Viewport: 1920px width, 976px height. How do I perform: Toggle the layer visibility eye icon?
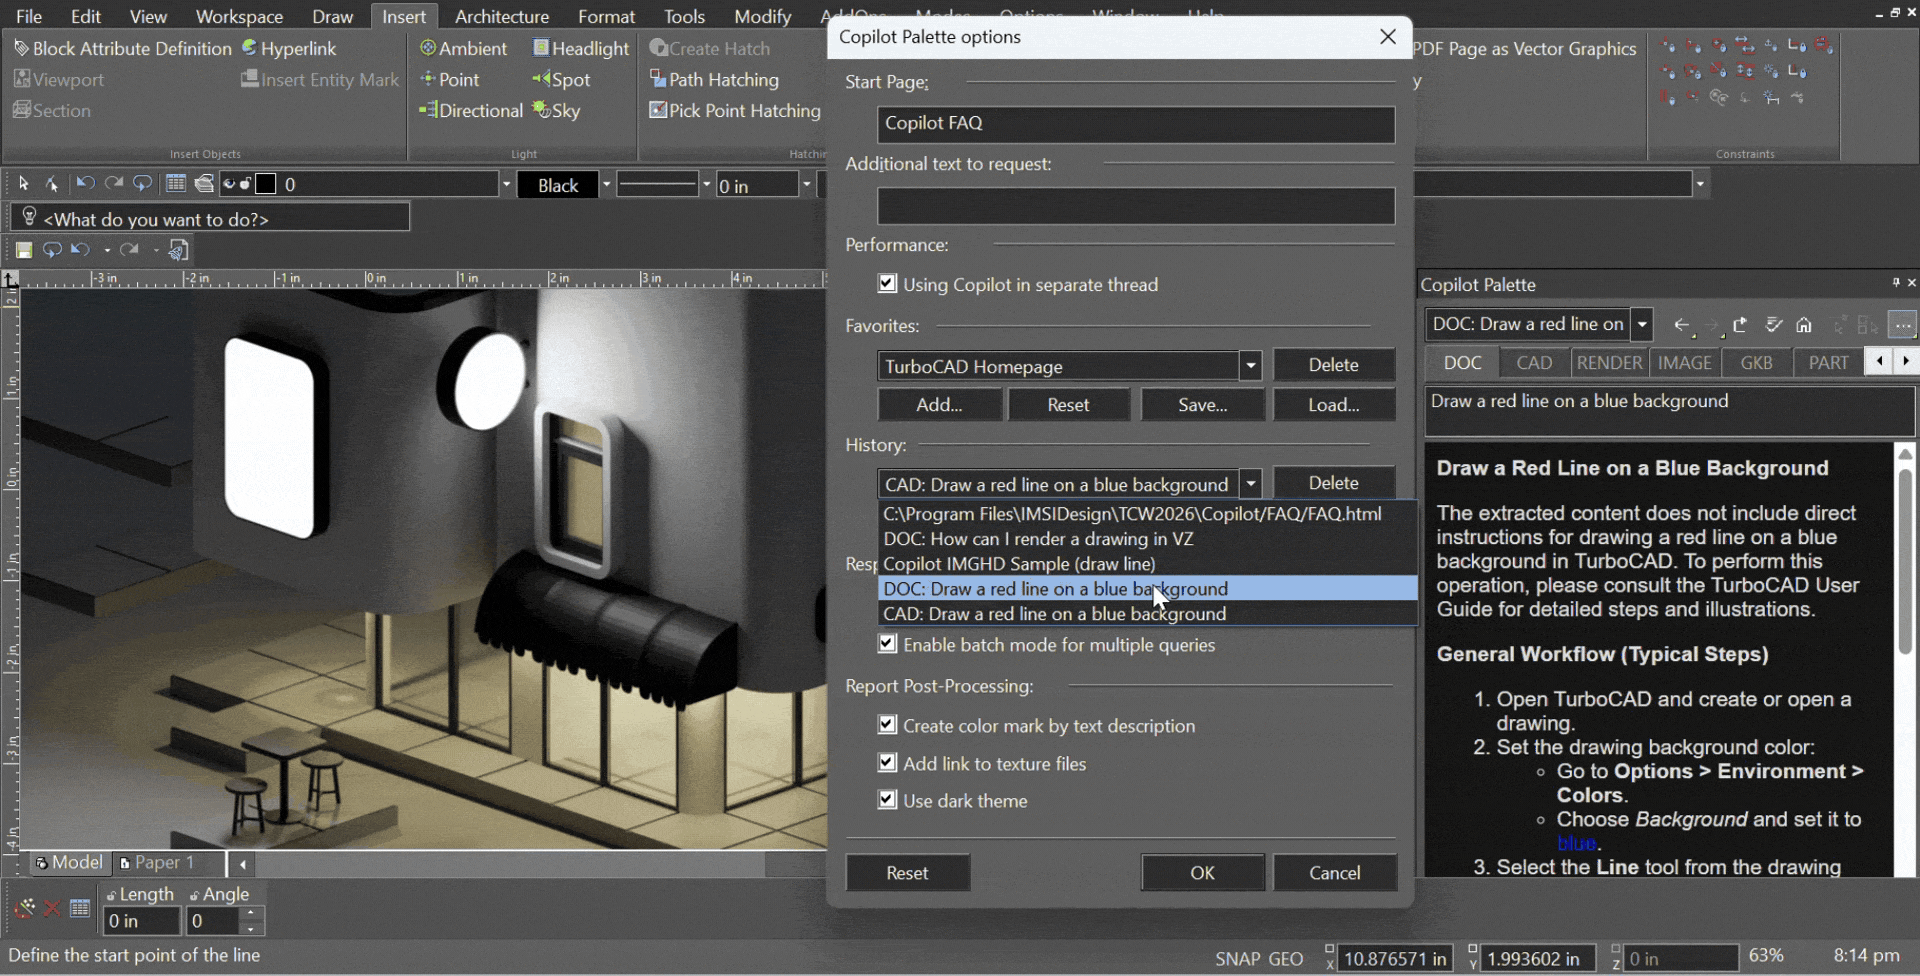pos(229,184)
